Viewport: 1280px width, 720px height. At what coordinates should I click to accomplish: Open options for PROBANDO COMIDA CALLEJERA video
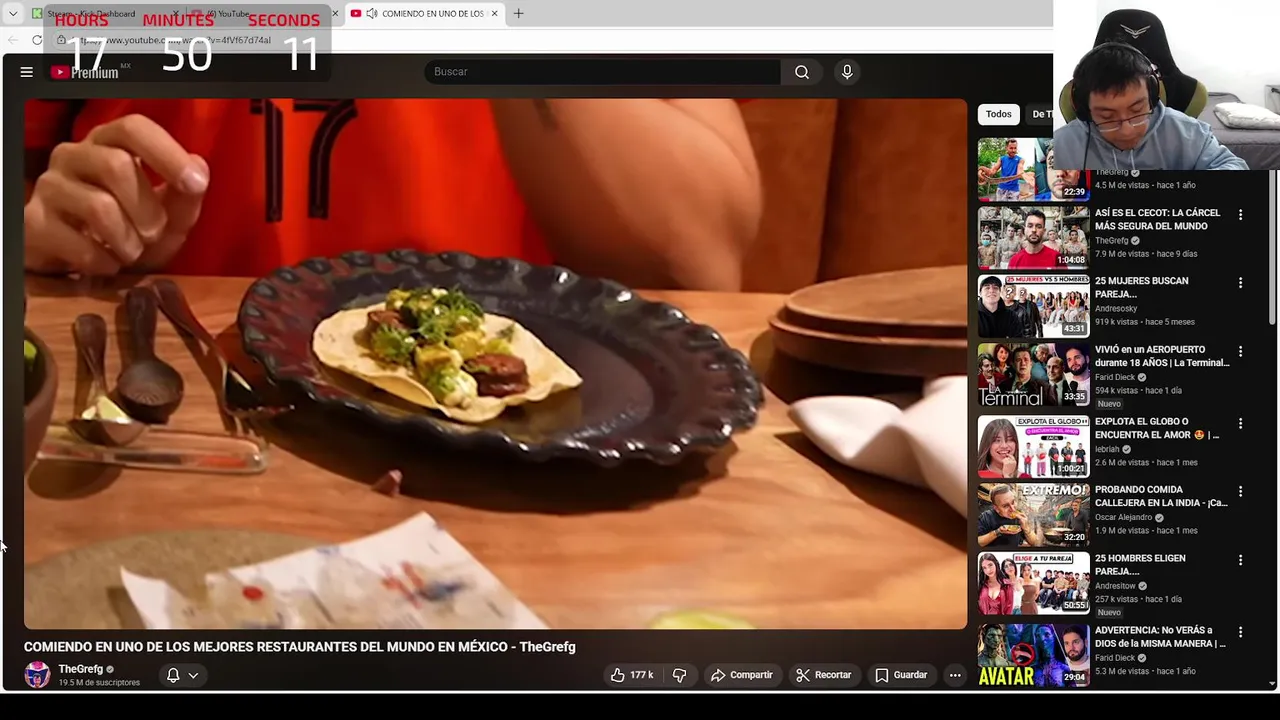1241,492
